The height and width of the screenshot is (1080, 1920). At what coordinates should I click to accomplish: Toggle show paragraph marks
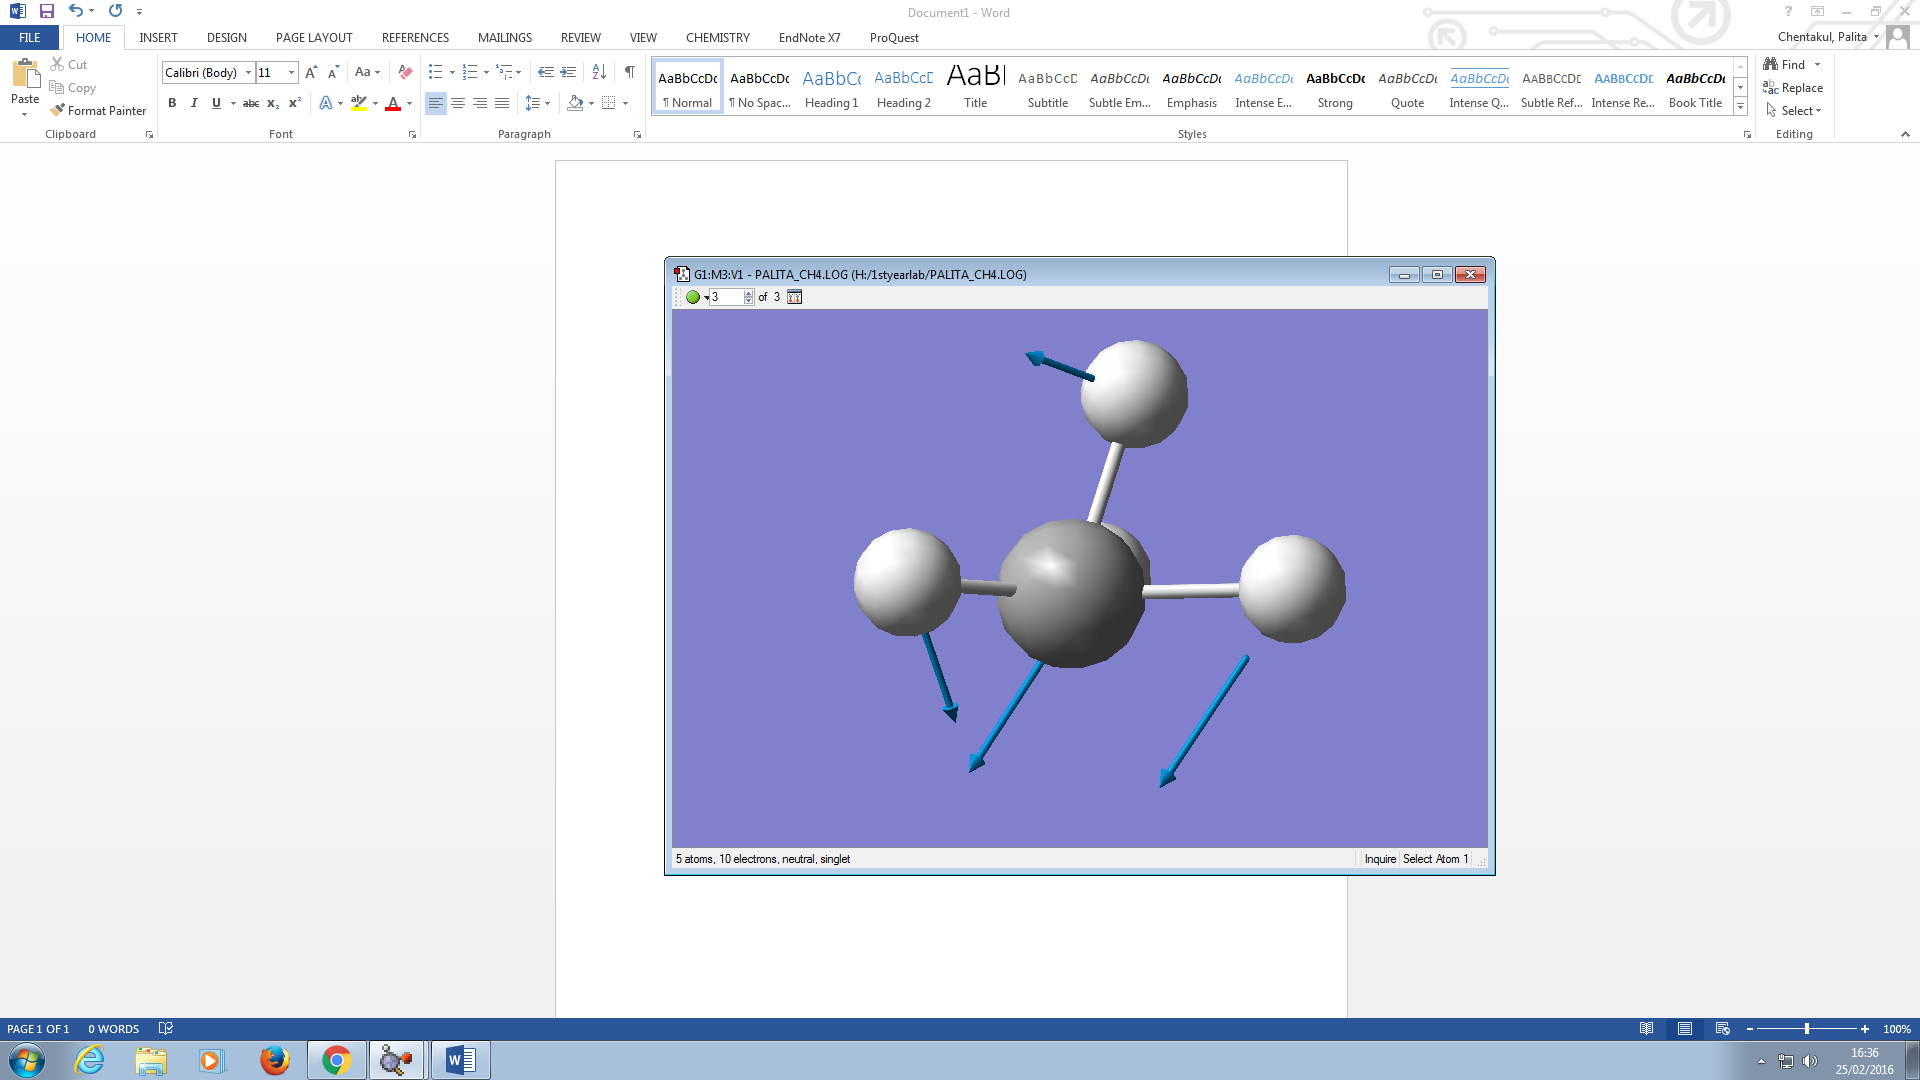click(629, 72)
